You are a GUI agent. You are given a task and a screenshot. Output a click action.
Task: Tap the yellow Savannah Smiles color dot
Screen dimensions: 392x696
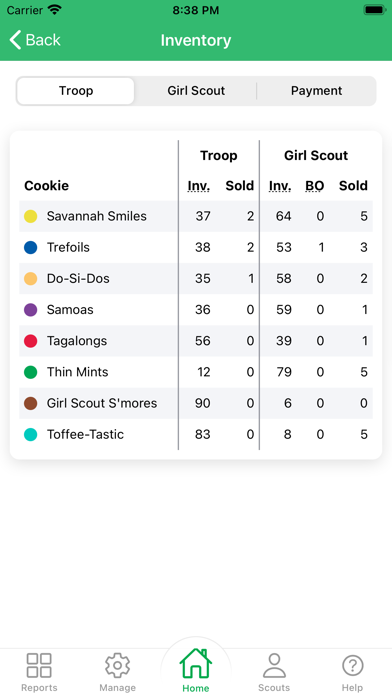pyautogui.click(x=31, y=216)
